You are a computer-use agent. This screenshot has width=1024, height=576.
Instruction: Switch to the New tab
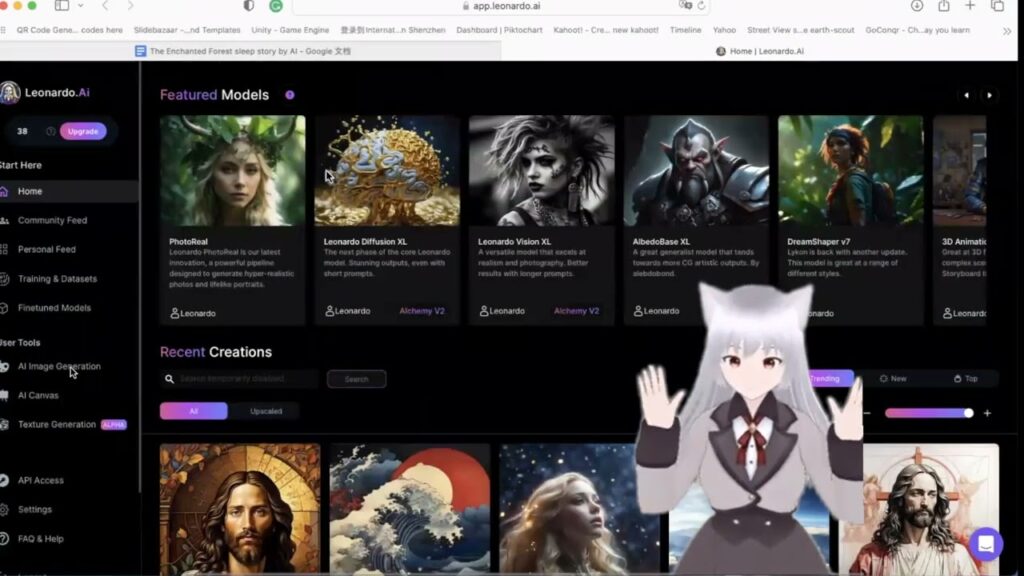tap(893, 379)
